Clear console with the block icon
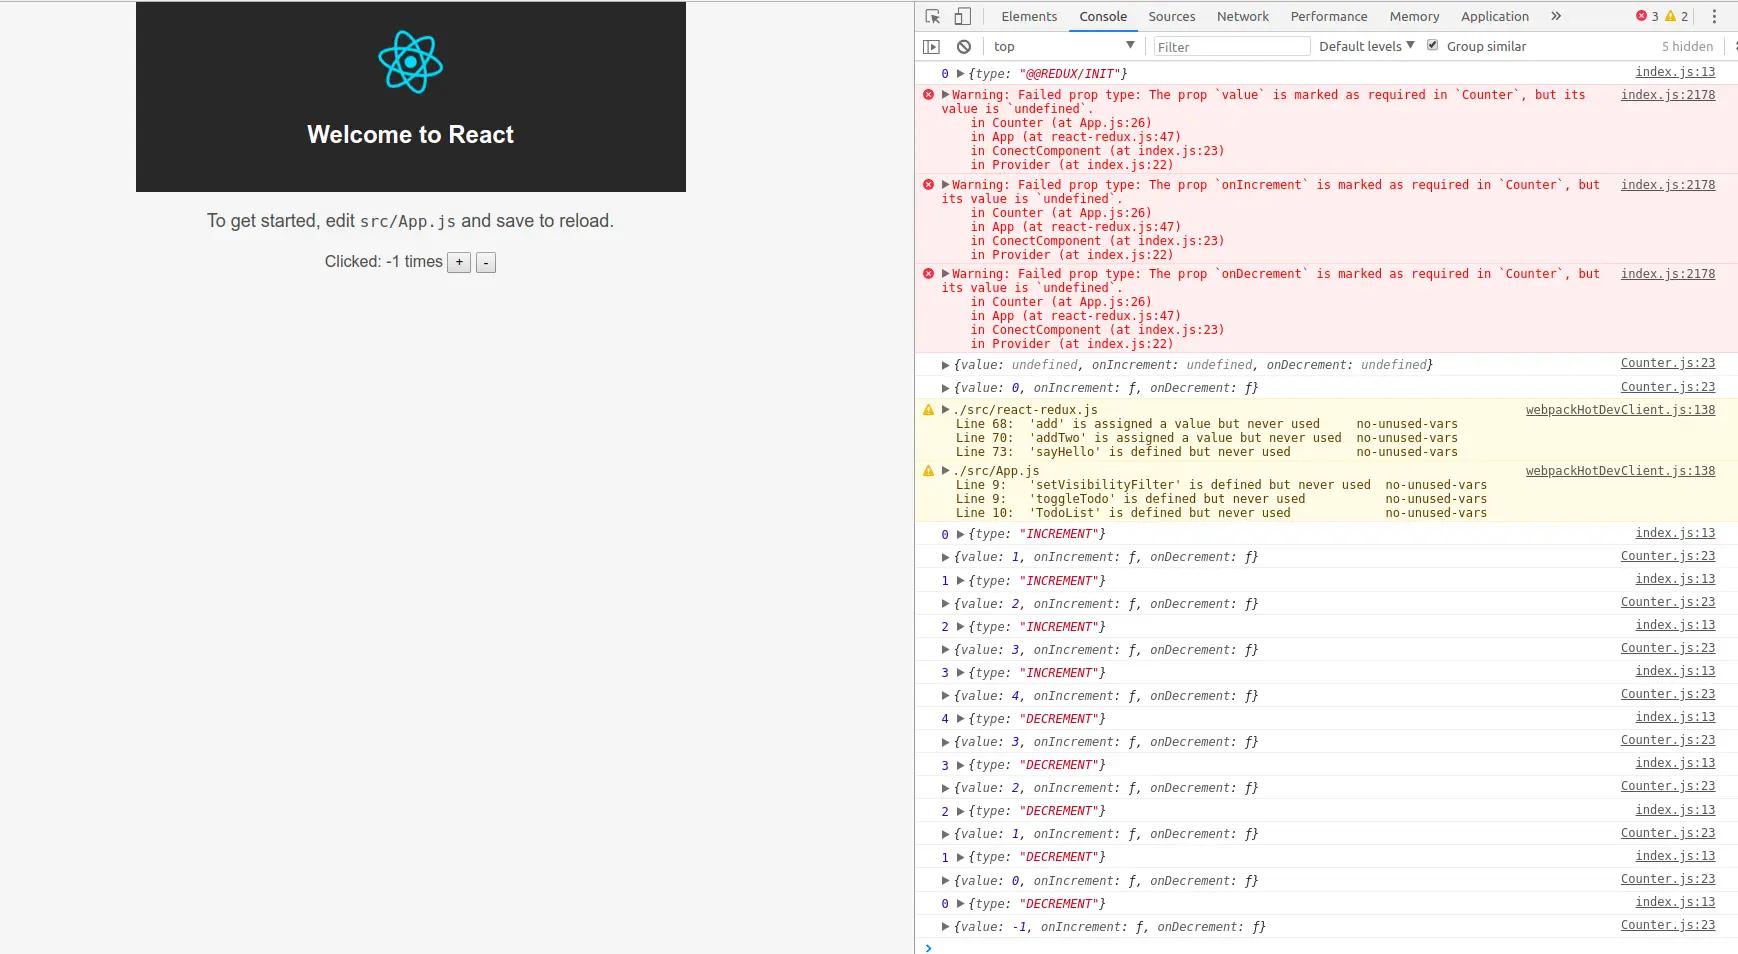Screen dimensions: 1738x954 (963, 47)
